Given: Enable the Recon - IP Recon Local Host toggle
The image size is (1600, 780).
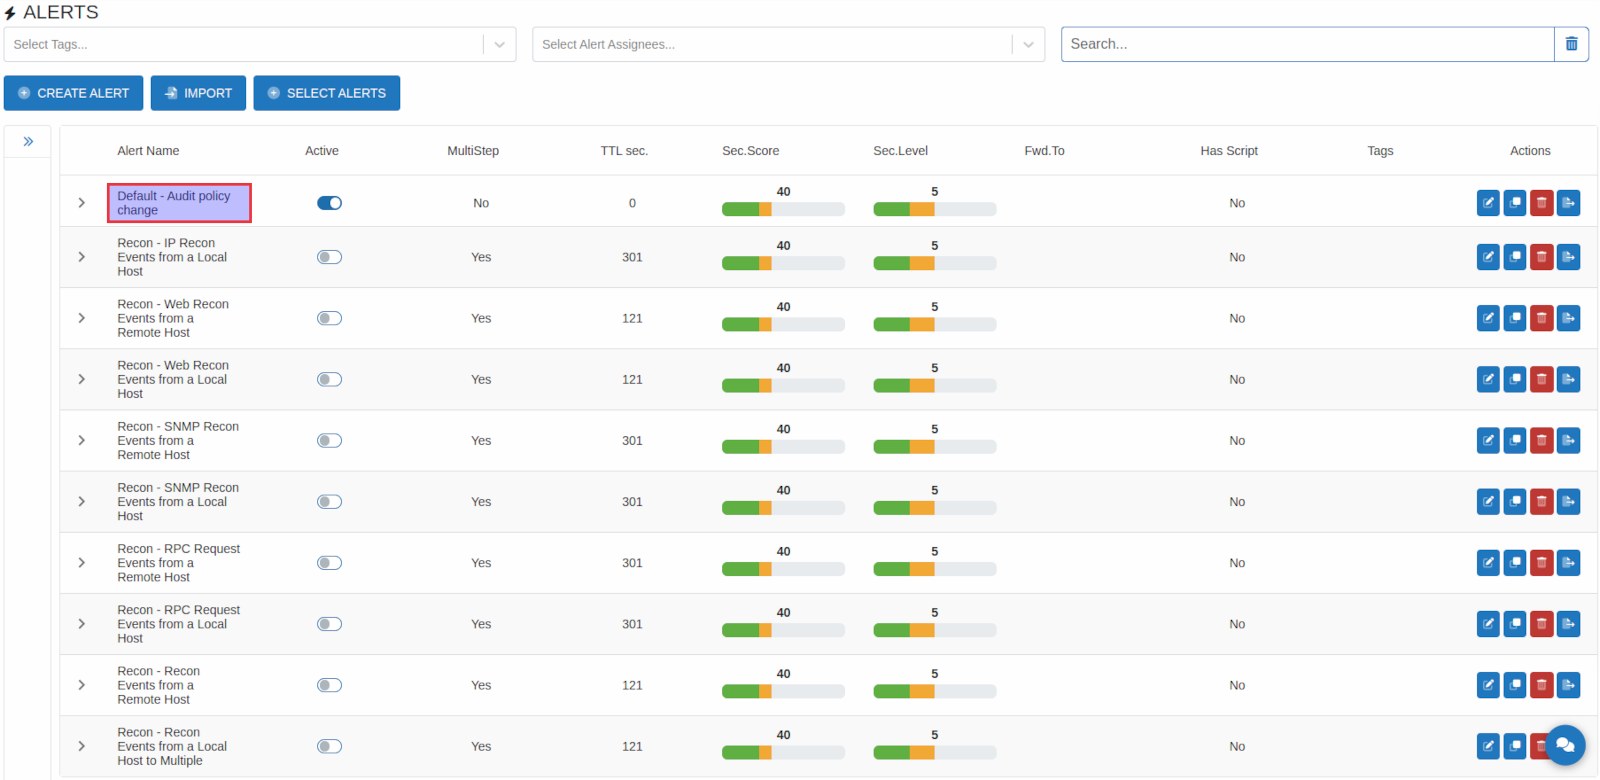Looking at the screenshot, I should [329, 257].
